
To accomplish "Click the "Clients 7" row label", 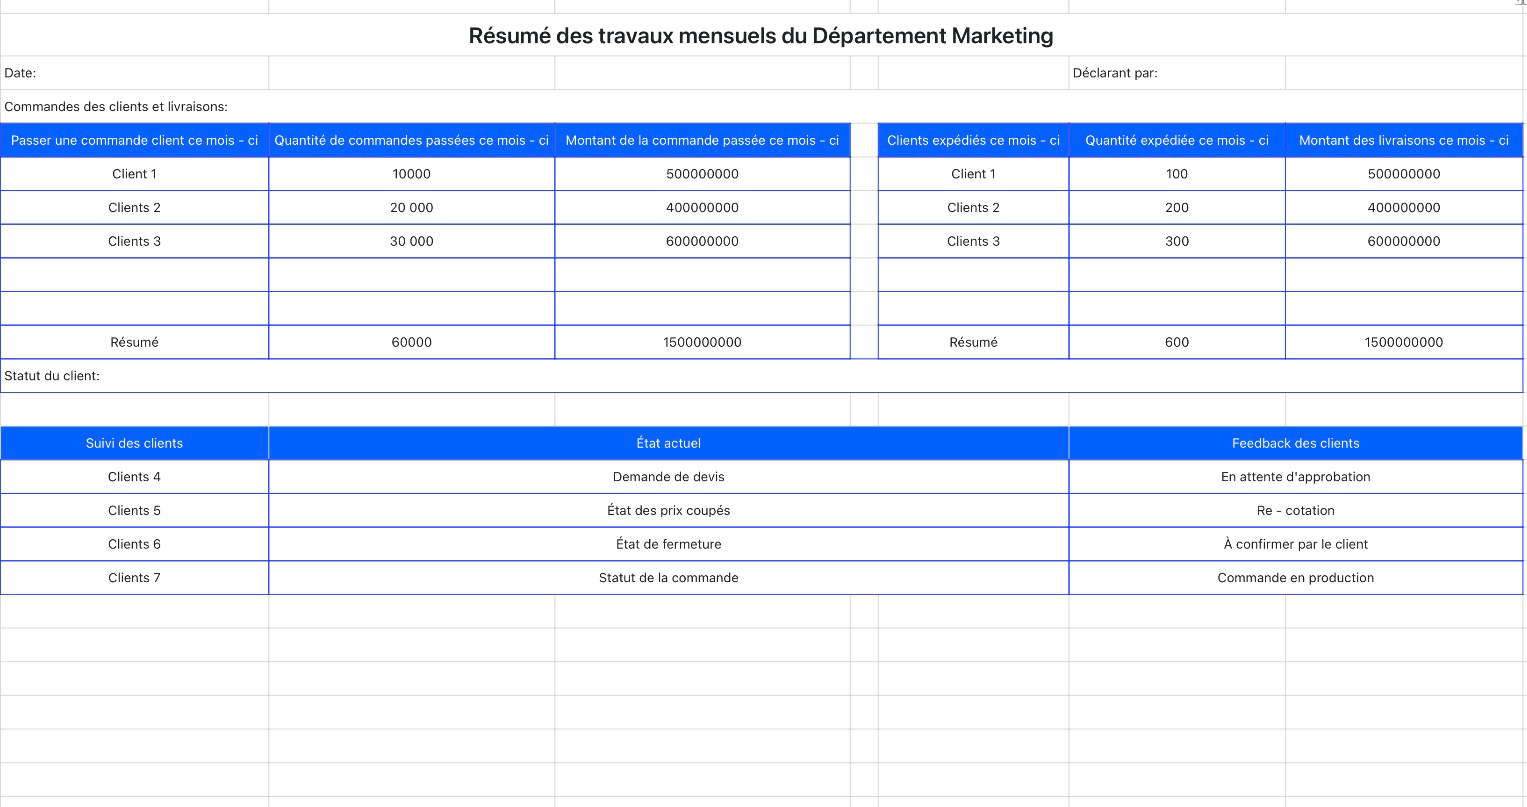I will pyautogui.click(x=134, y=578).
